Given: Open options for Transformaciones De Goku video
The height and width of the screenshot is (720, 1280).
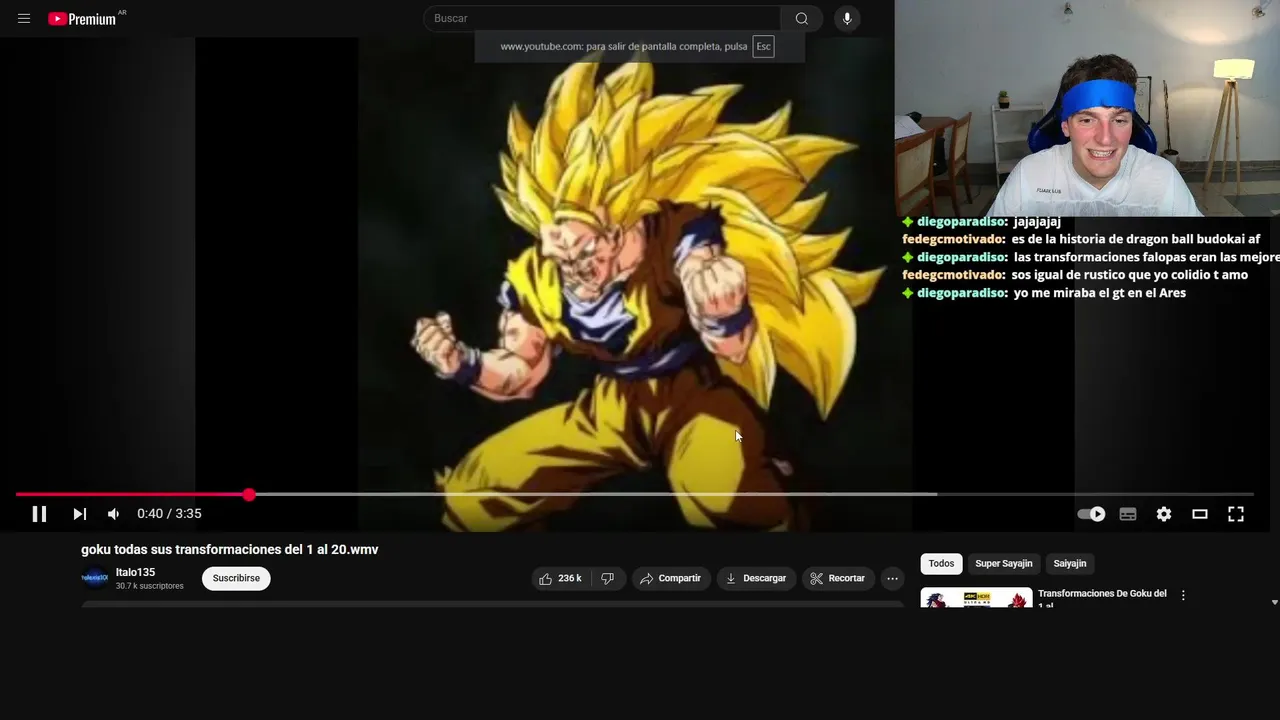Looking at the screenshot, I should click(x=1183, y=595).
